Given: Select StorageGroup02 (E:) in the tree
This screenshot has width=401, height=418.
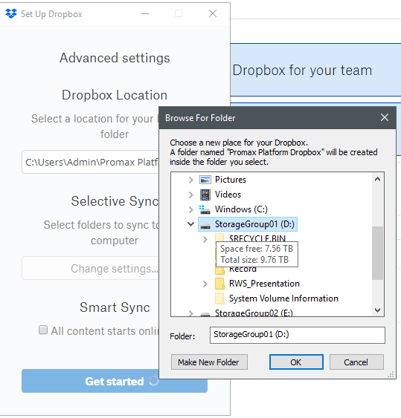Looking at the screenshot, I should (254, 313).
